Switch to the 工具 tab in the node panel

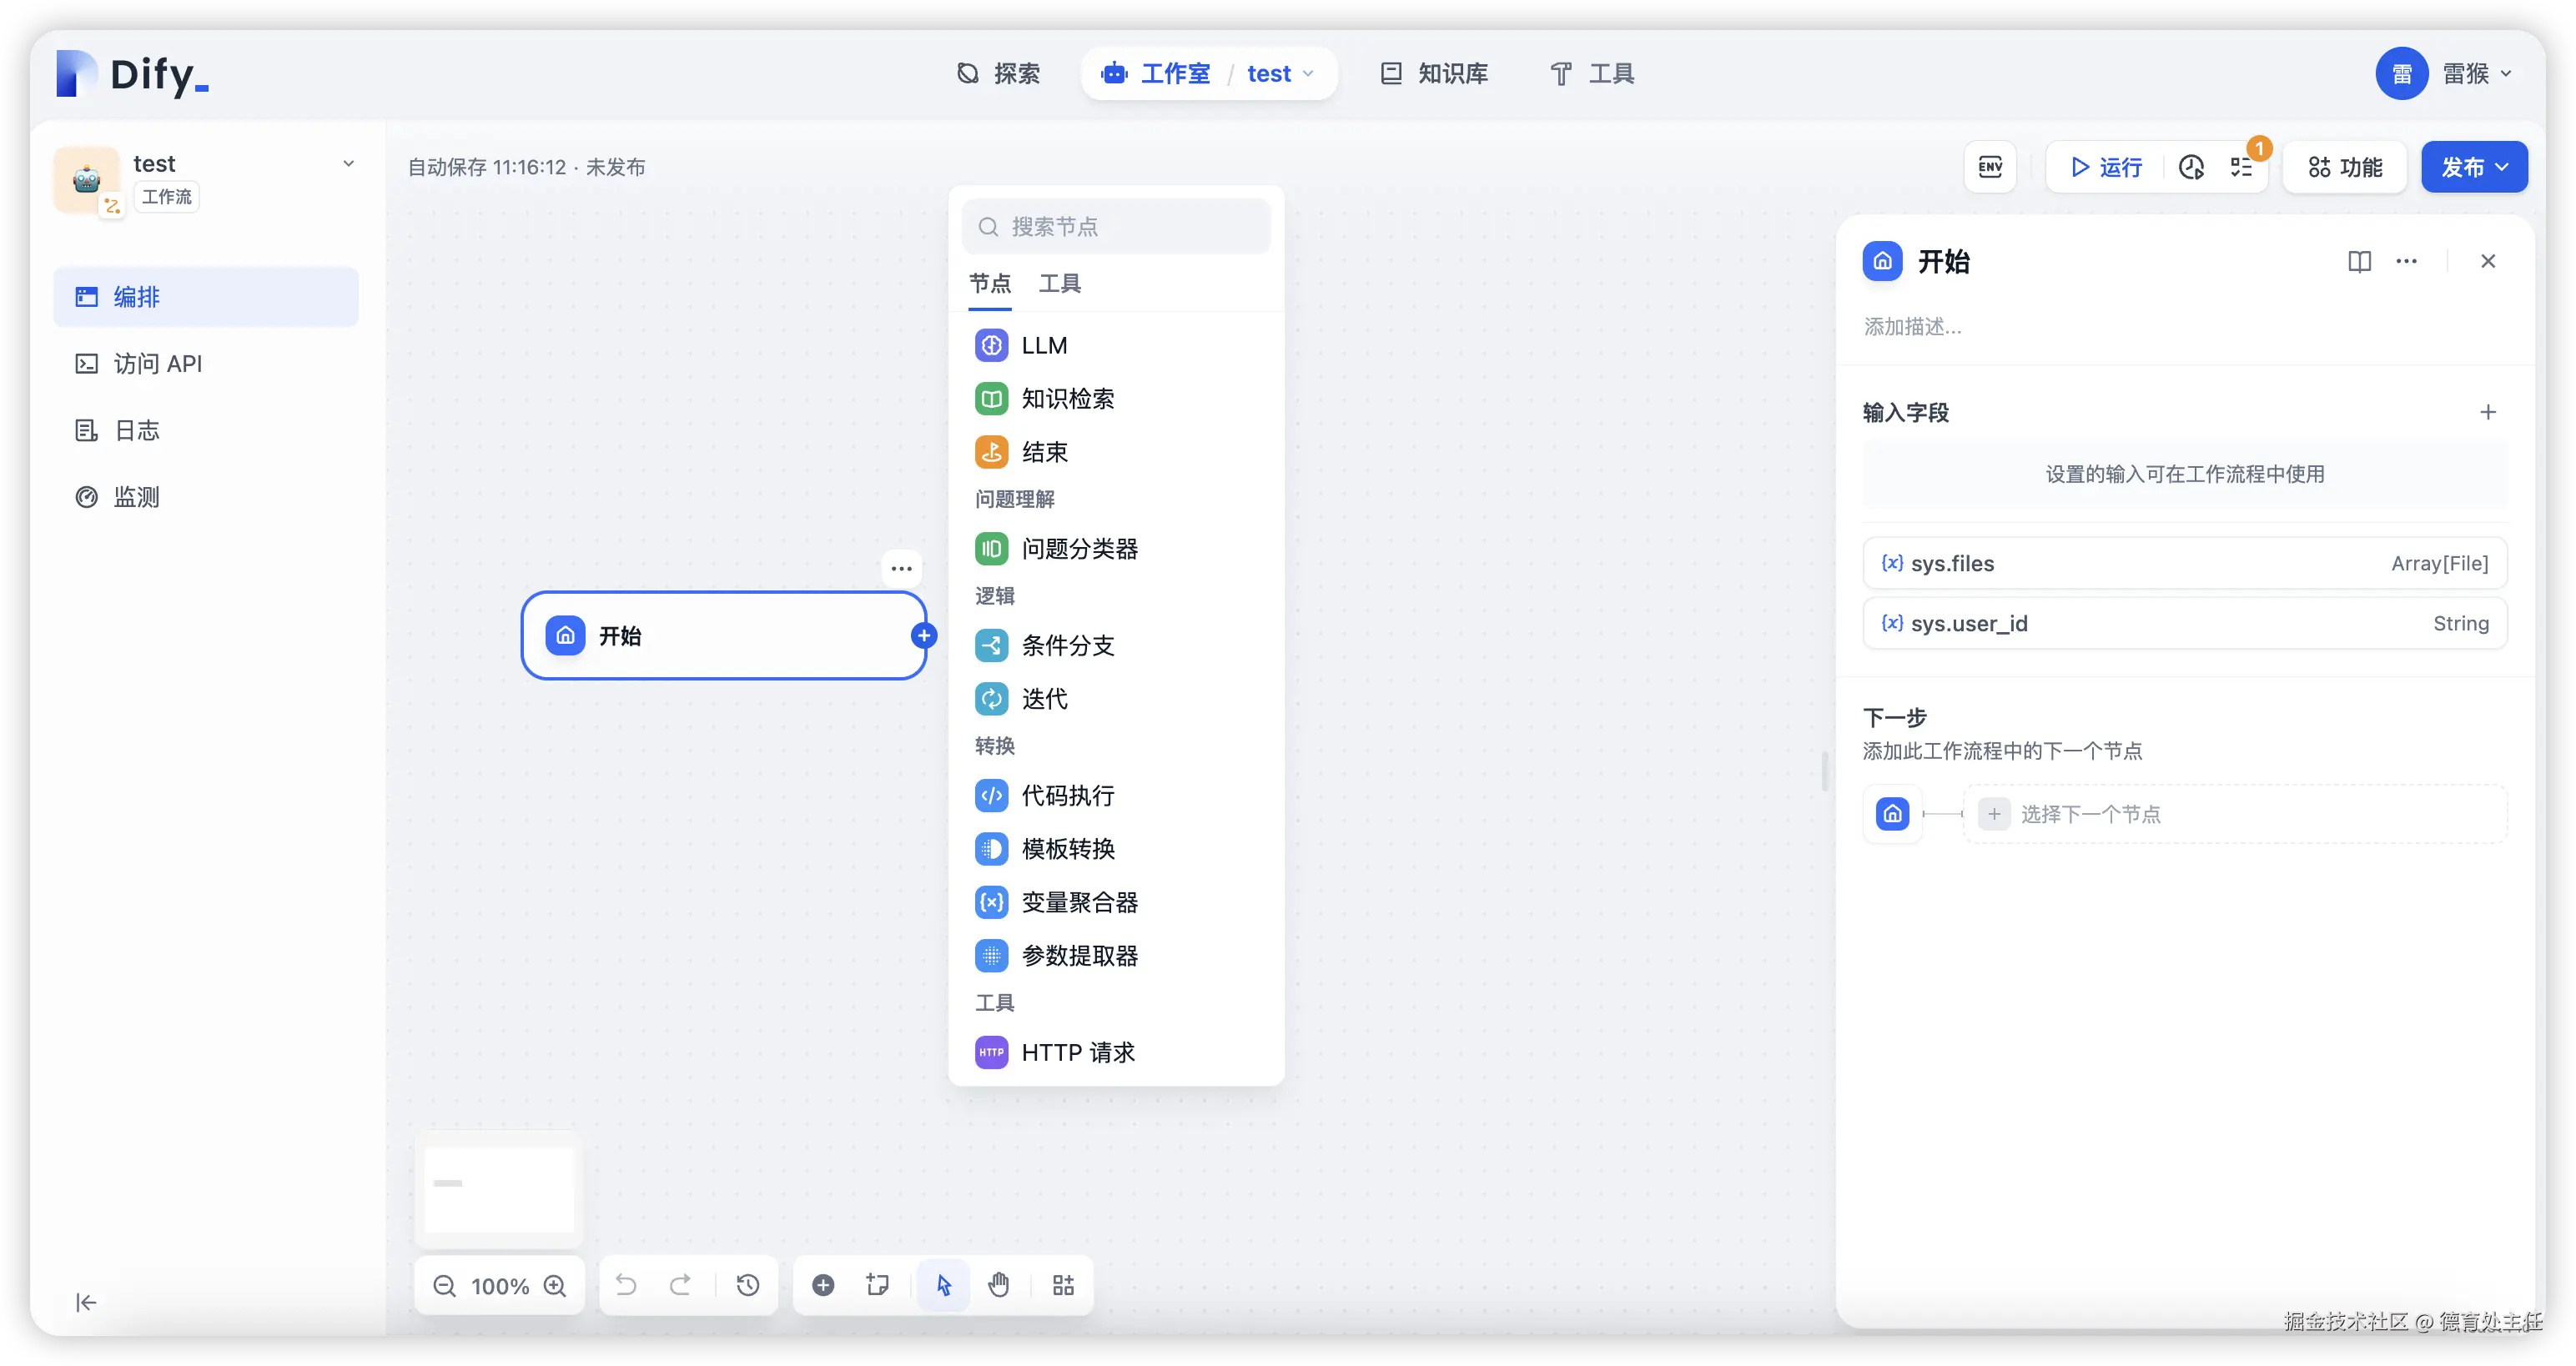click(x=1060, y=283)
